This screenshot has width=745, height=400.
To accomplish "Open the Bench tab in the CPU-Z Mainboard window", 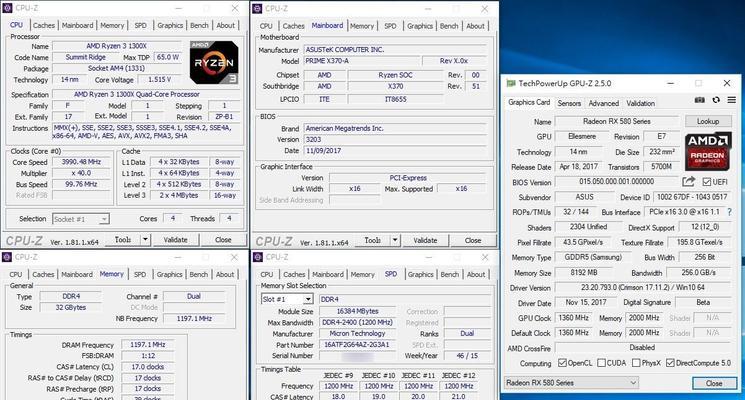I will [x=449, y=26].
